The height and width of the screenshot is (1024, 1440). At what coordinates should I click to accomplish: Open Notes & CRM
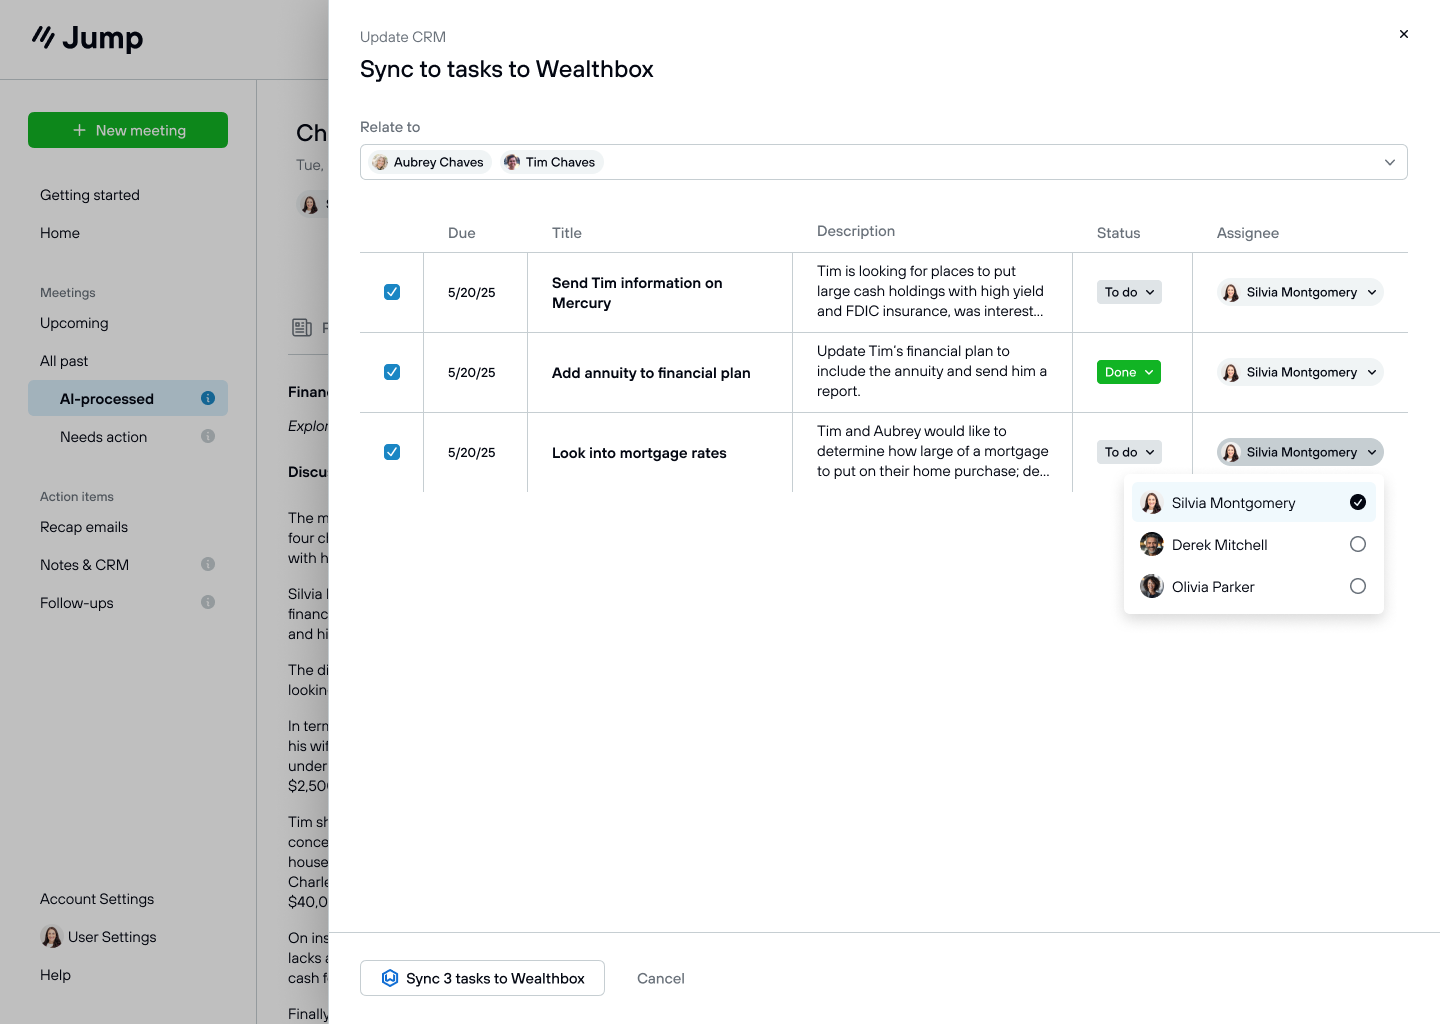click(x=84, y=565)
